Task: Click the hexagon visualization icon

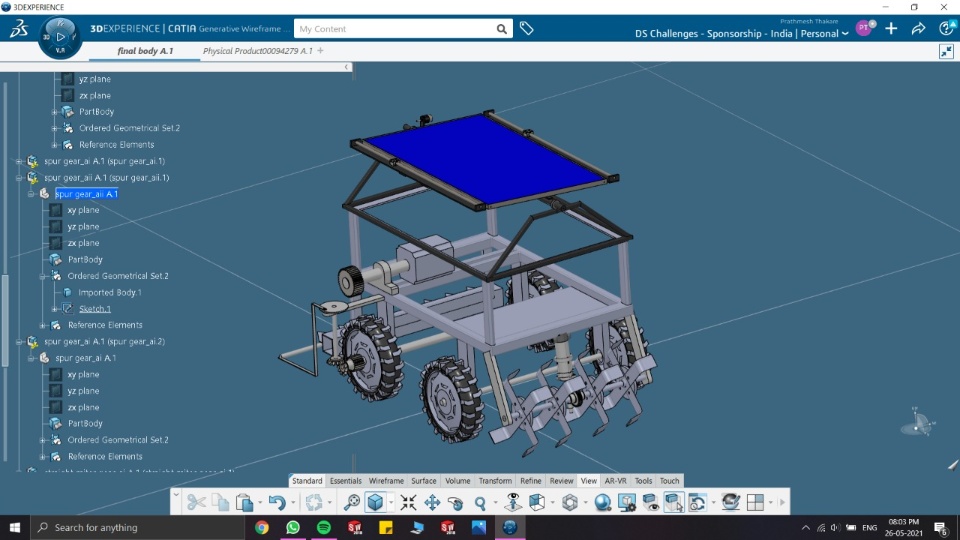Action: 570,503
